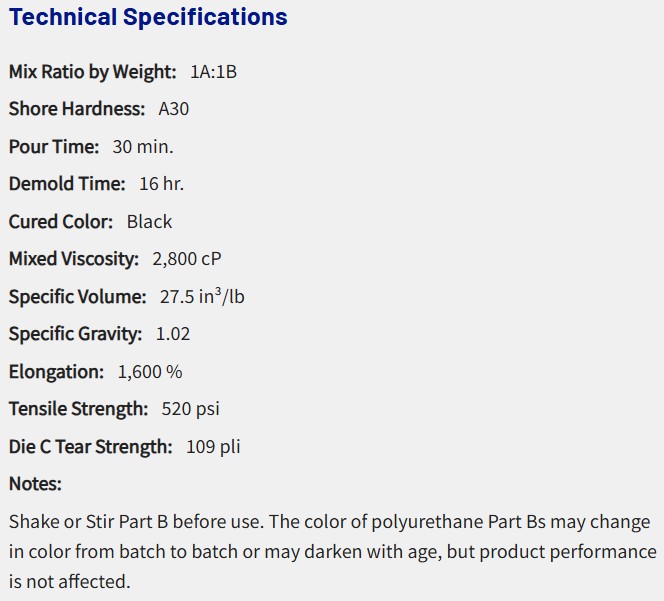Click the Shore Hardness label
The width and height of the screenshot is (664, 601).
pos(76,109)
